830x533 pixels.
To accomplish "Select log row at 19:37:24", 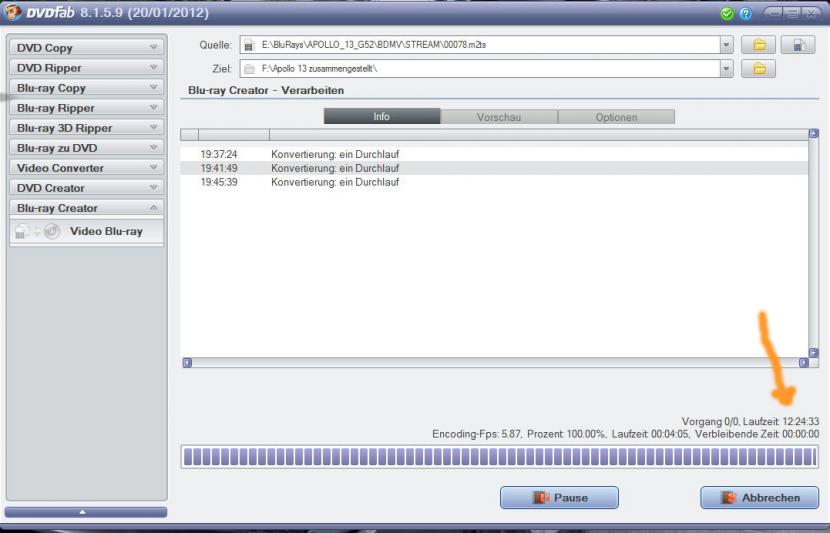I will 494,155.
